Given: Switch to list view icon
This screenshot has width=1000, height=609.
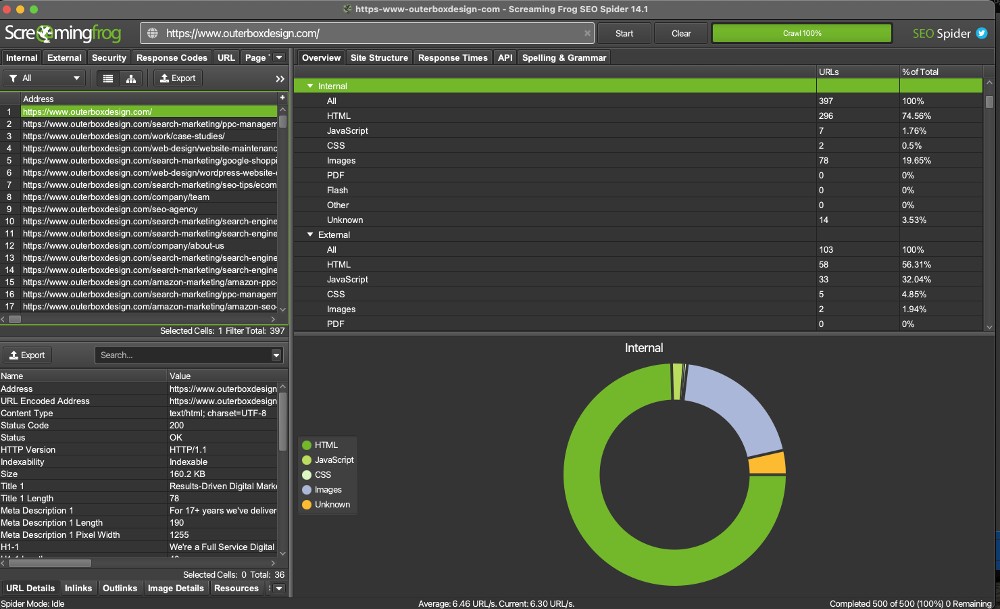Looking at the screenshot, I should (x=108, y=78).
